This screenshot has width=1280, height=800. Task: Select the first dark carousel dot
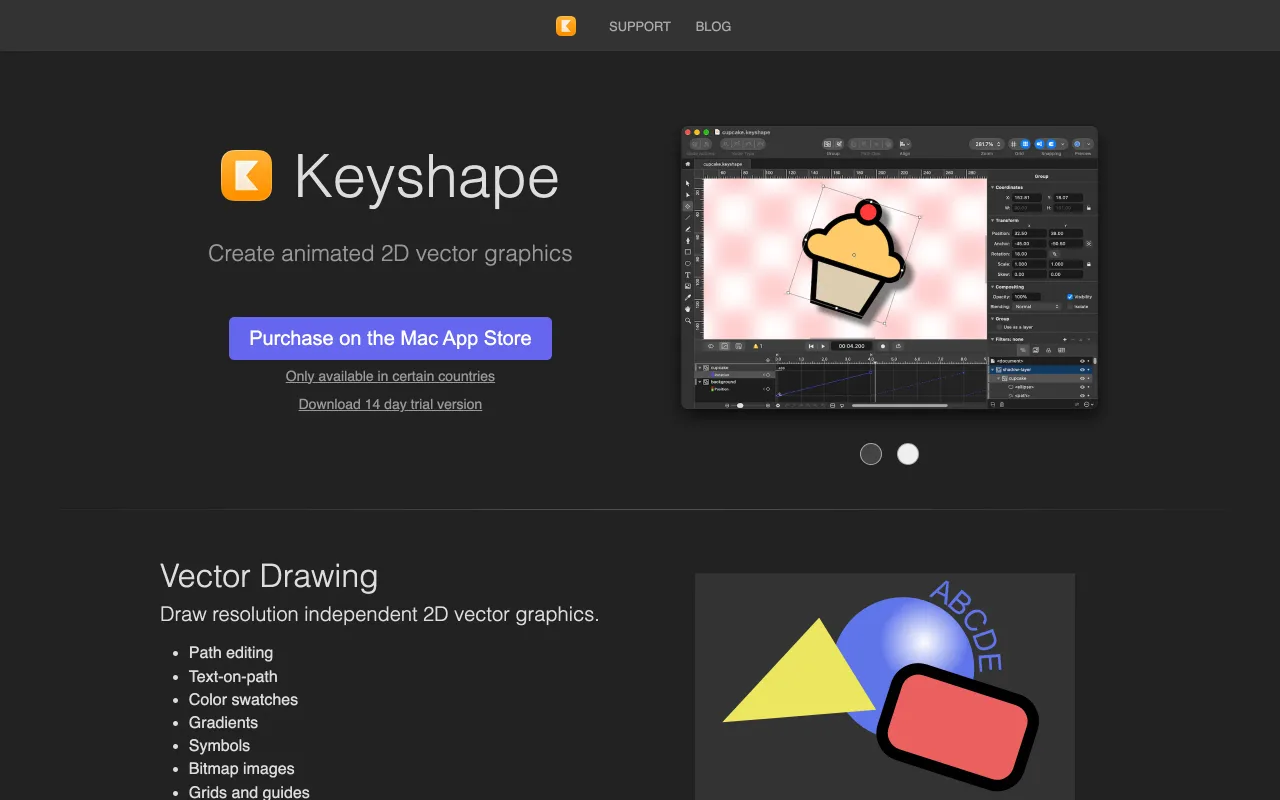[871, 454]
